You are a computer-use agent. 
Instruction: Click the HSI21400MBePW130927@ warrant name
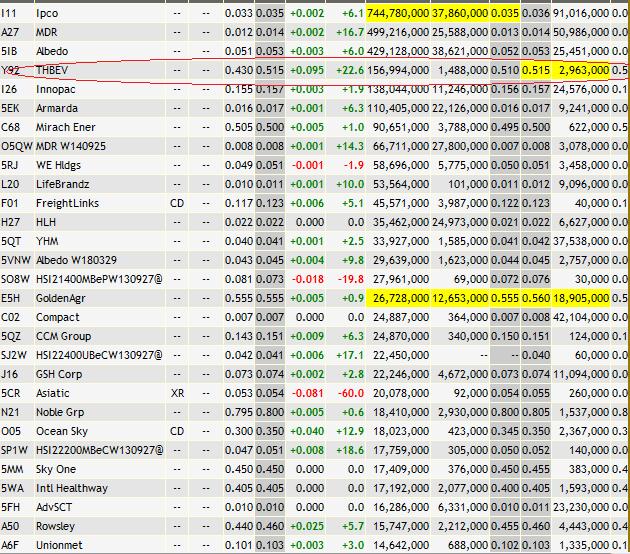tap(99, 279)
